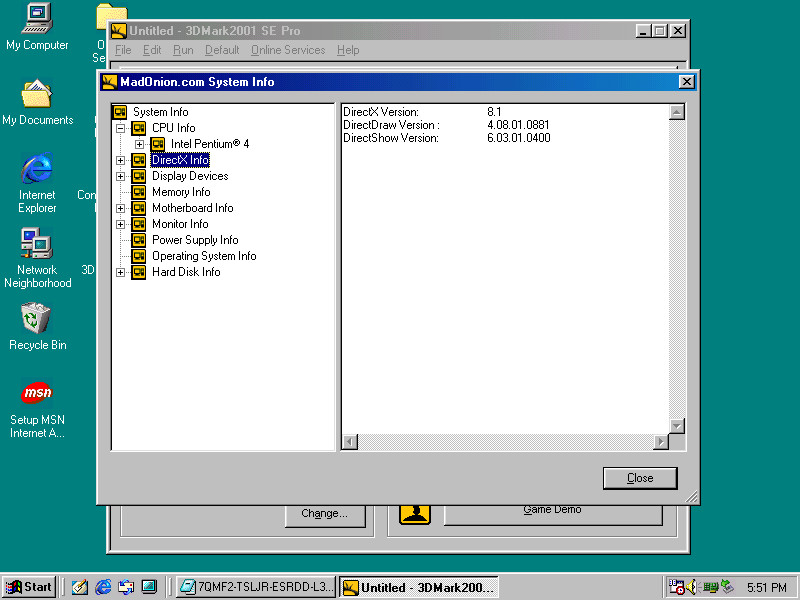Expand the Hard Disk Info node
Screen dimensions: 800x600
tap(121, 272)
